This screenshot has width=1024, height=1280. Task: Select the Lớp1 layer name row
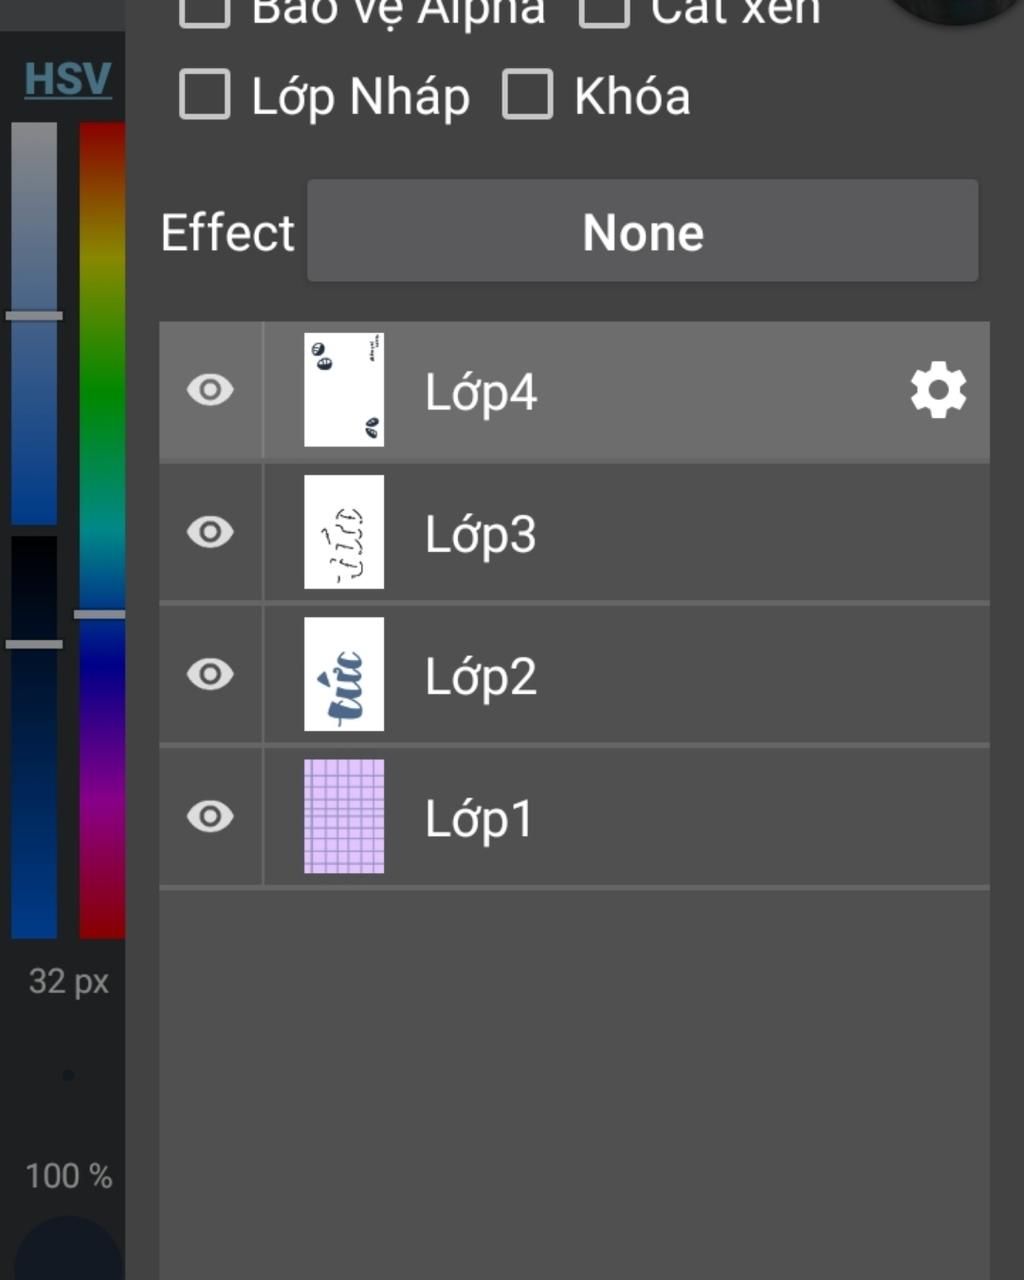(575, 817)
